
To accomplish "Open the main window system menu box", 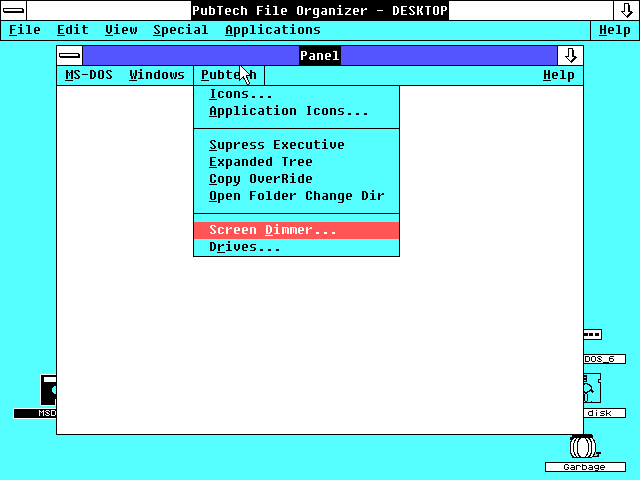I will coord(13,10).
